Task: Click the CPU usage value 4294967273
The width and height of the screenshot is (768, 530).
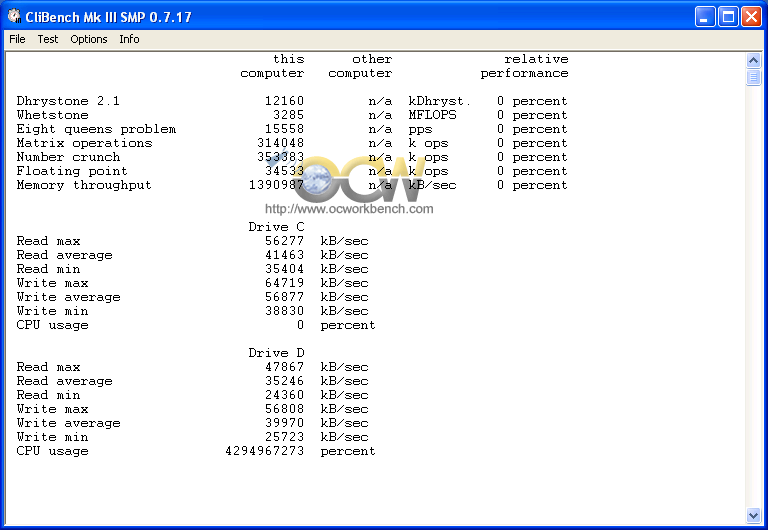Action: [x=264, y=451]
